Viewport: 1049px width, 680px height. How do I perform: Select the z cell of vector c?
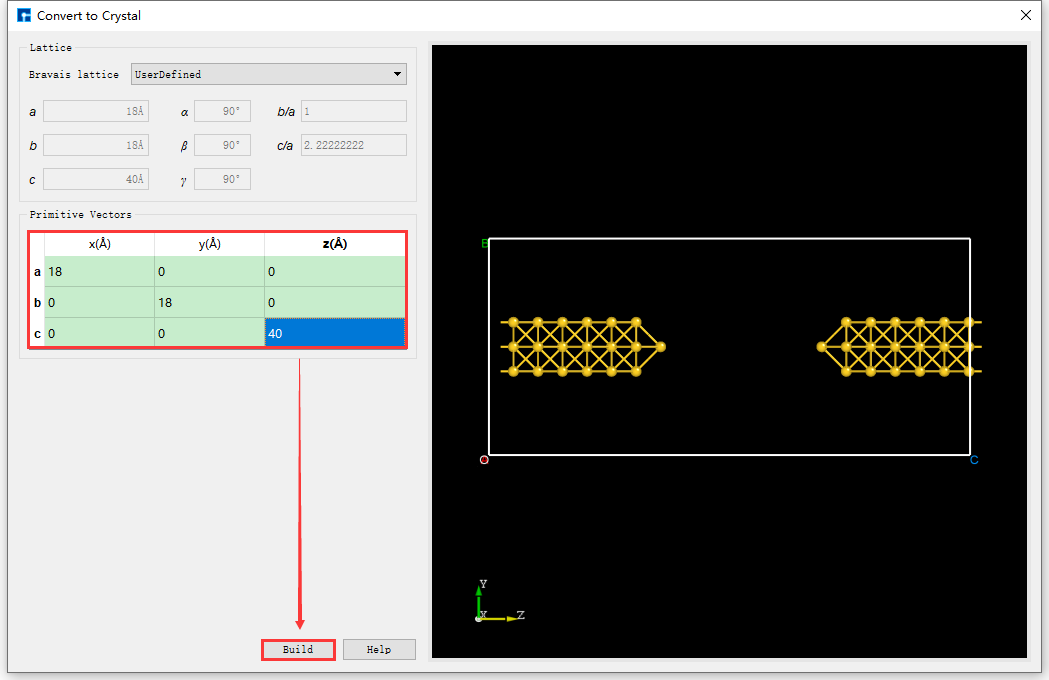pos(334,333)
